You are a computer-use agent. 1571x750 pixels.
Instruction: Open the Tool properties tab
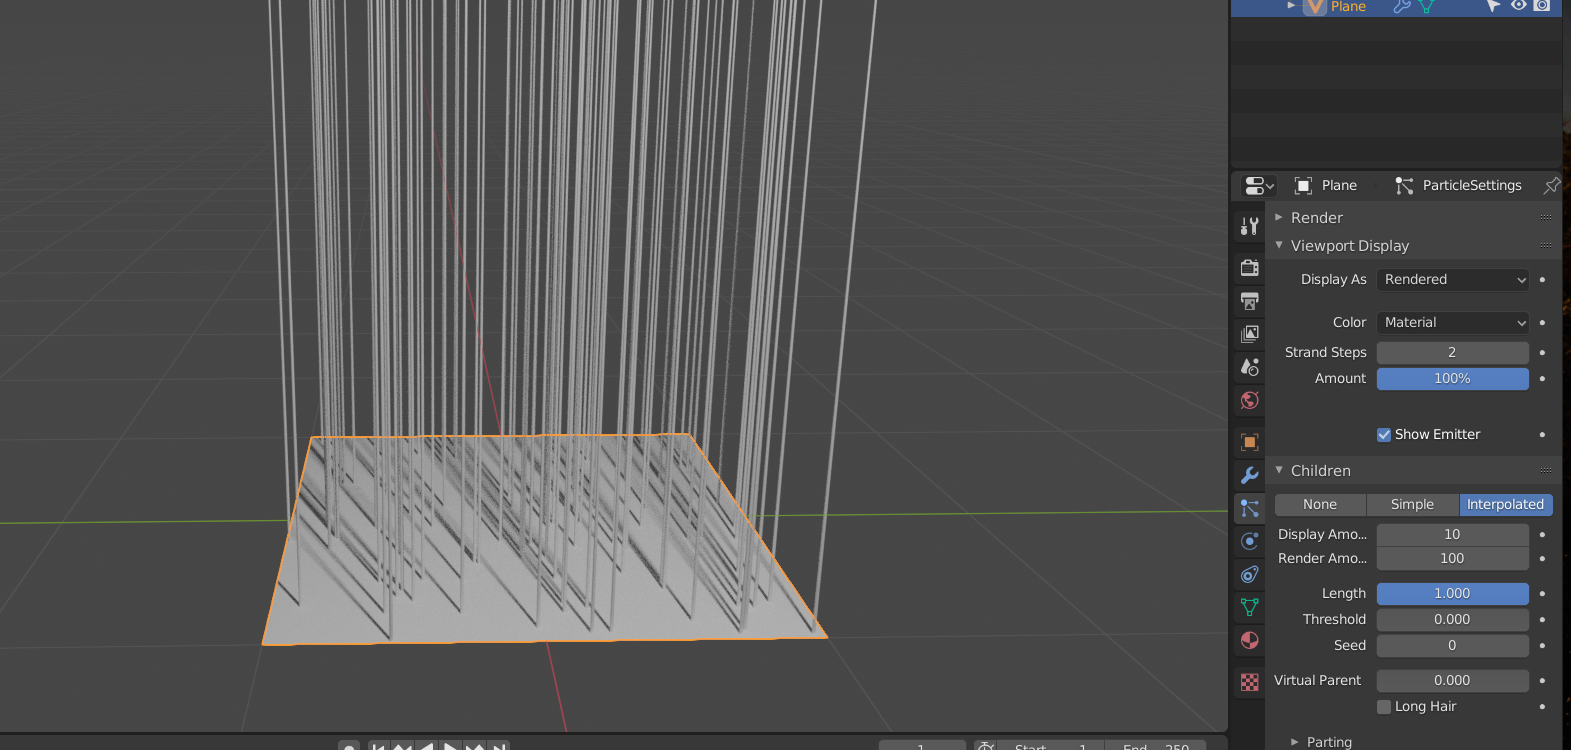pos(1249,226)
